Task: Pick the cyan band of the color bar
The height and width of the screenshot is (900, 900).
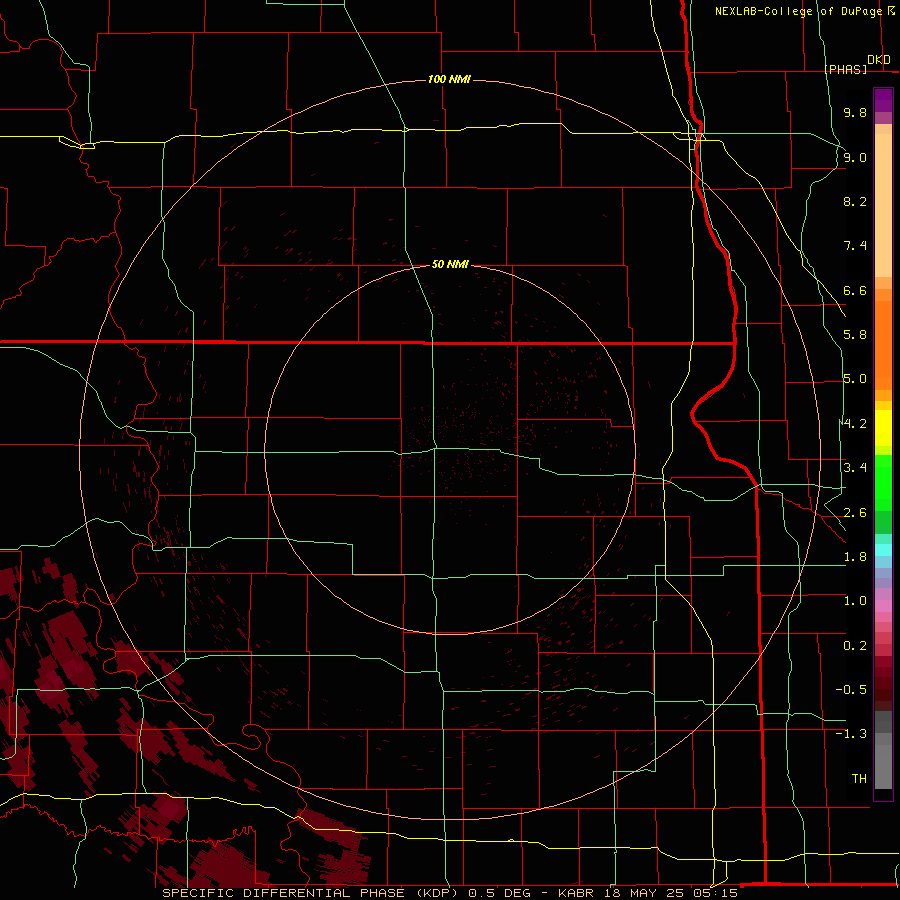Action: (883, 550)
